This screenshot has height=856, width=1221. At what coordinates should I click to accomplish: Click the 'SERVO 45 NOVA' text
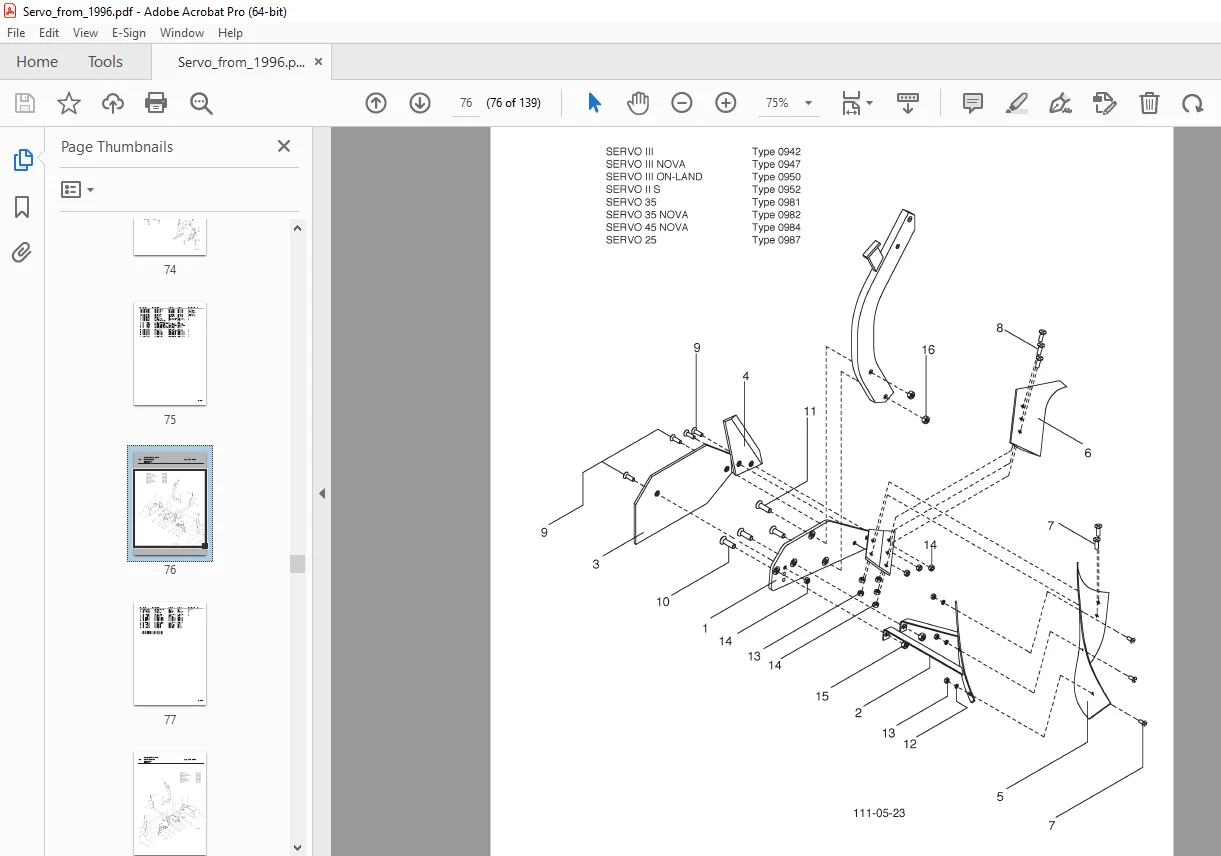point(647,227)
